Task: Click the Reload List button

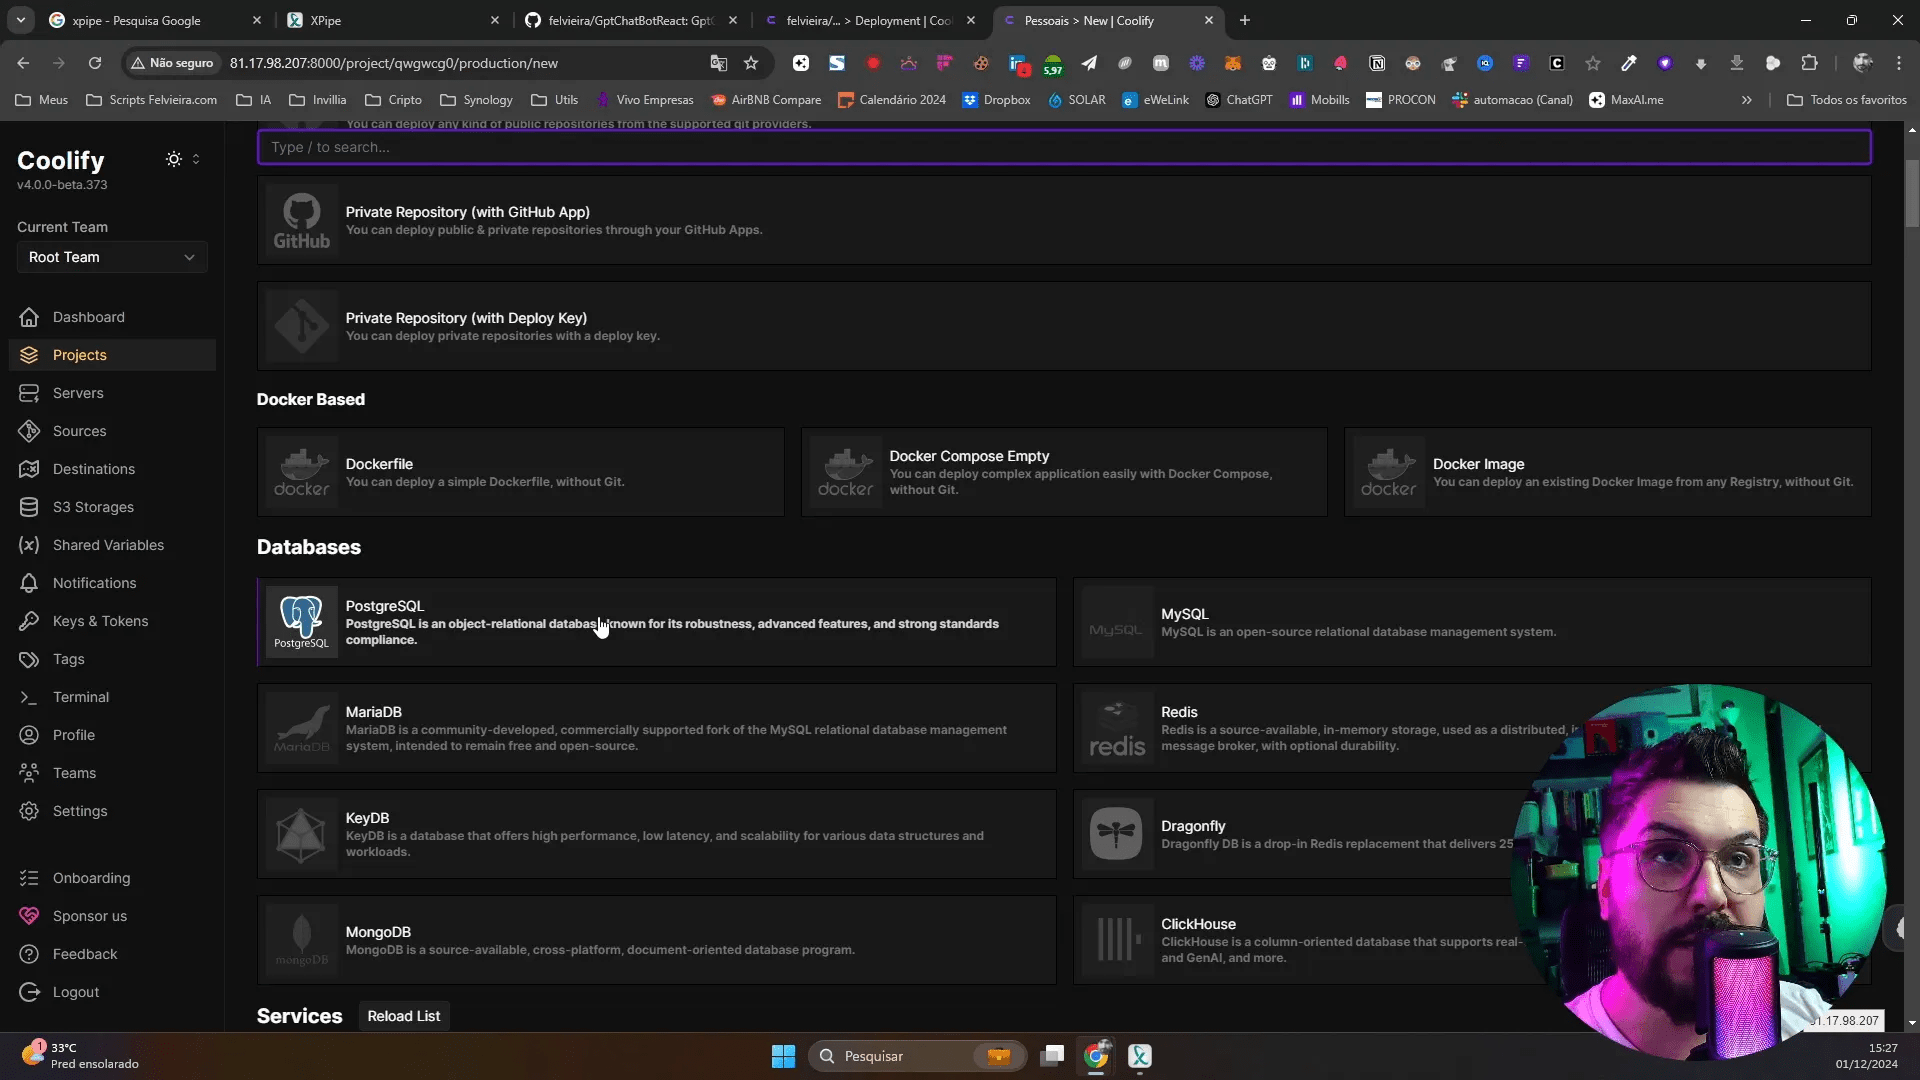Action: click(404, 1016)
